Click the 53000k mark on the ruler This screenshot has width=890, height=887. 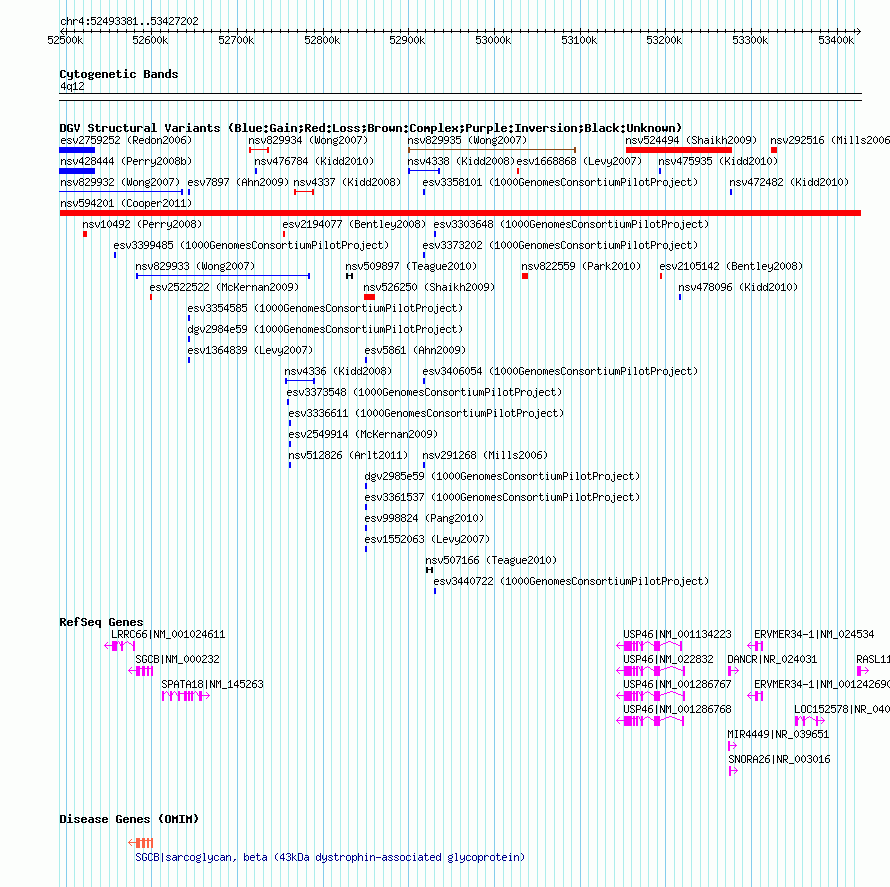(x=493, y=40)
